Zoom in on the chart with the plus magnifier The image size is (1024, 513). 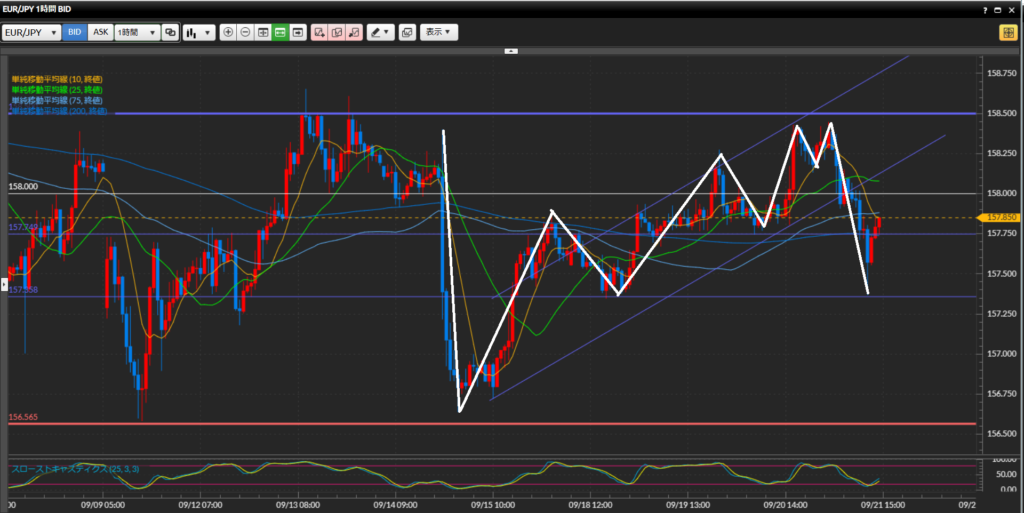click(228, 32)
